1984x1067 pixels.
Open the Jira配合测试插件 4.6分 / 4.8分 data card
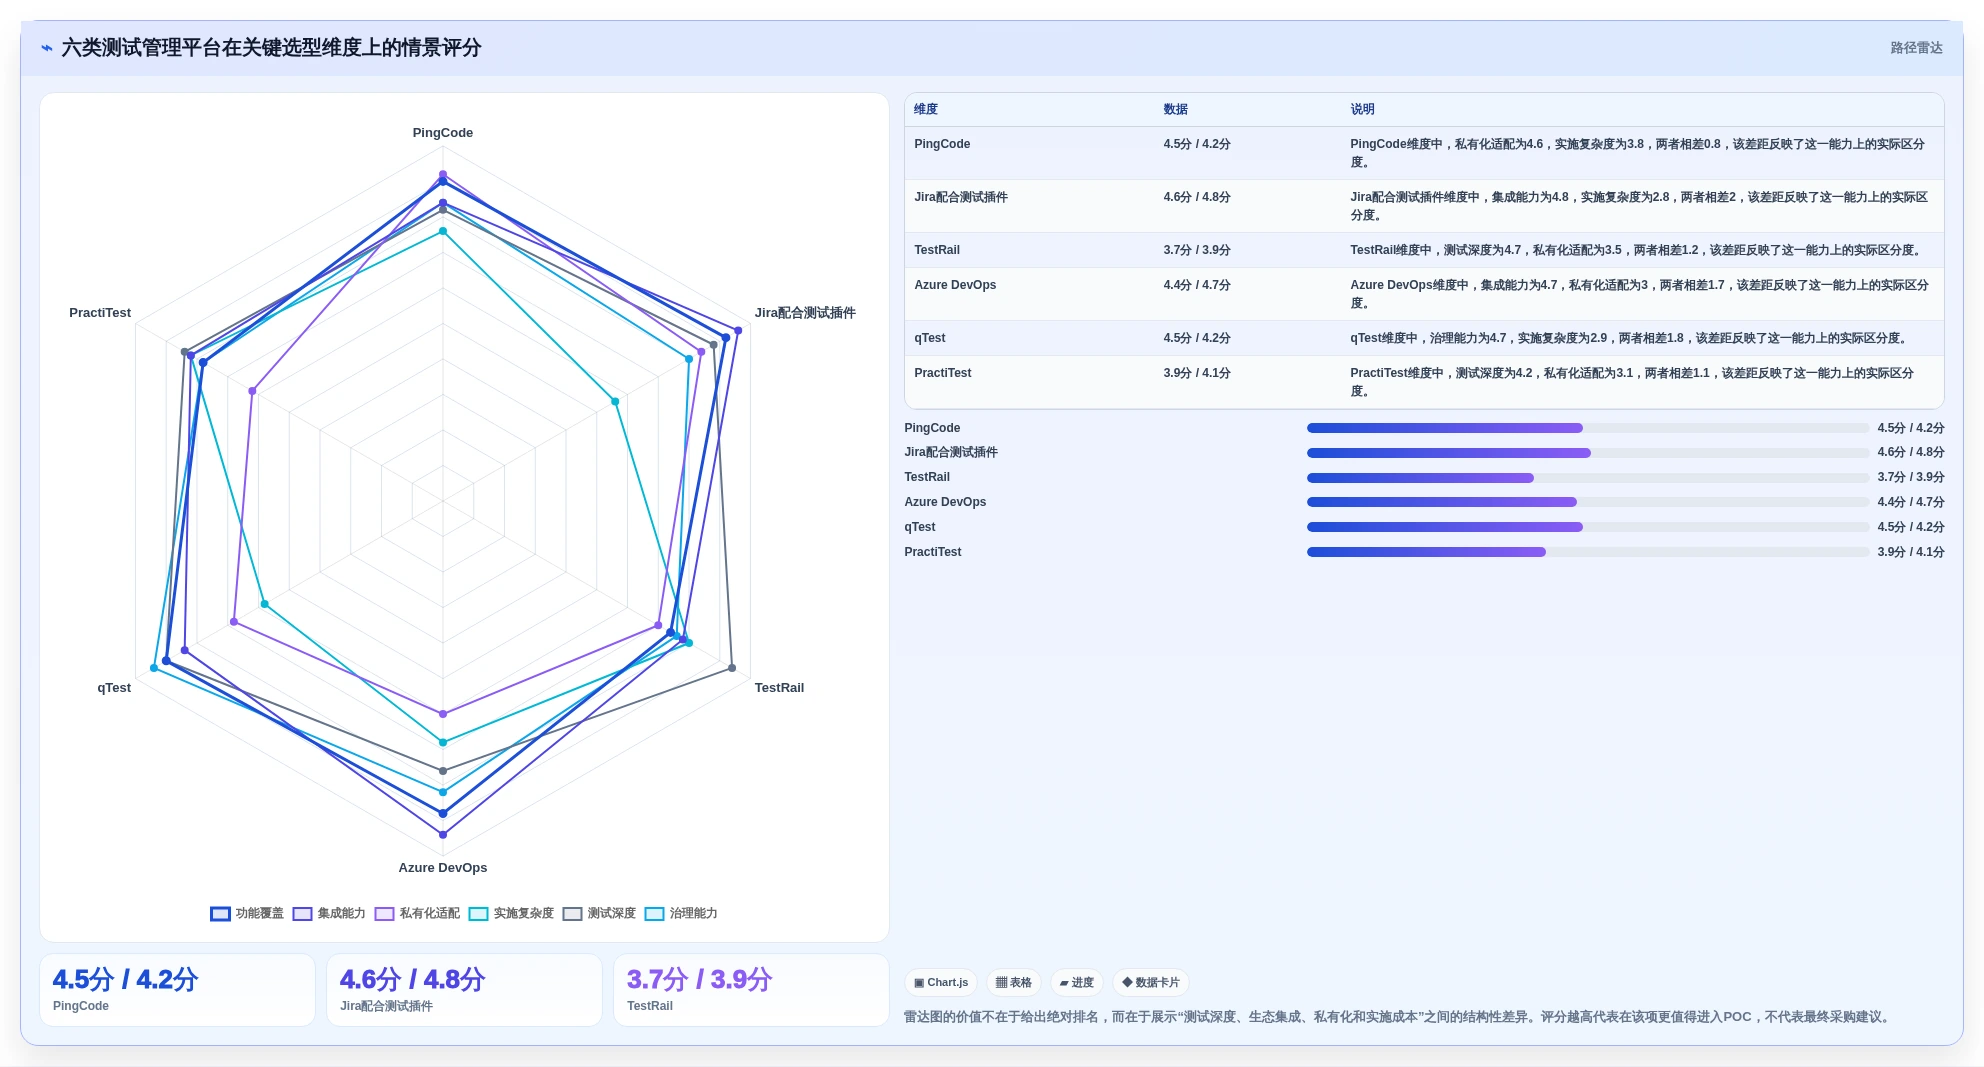(464, 990)
